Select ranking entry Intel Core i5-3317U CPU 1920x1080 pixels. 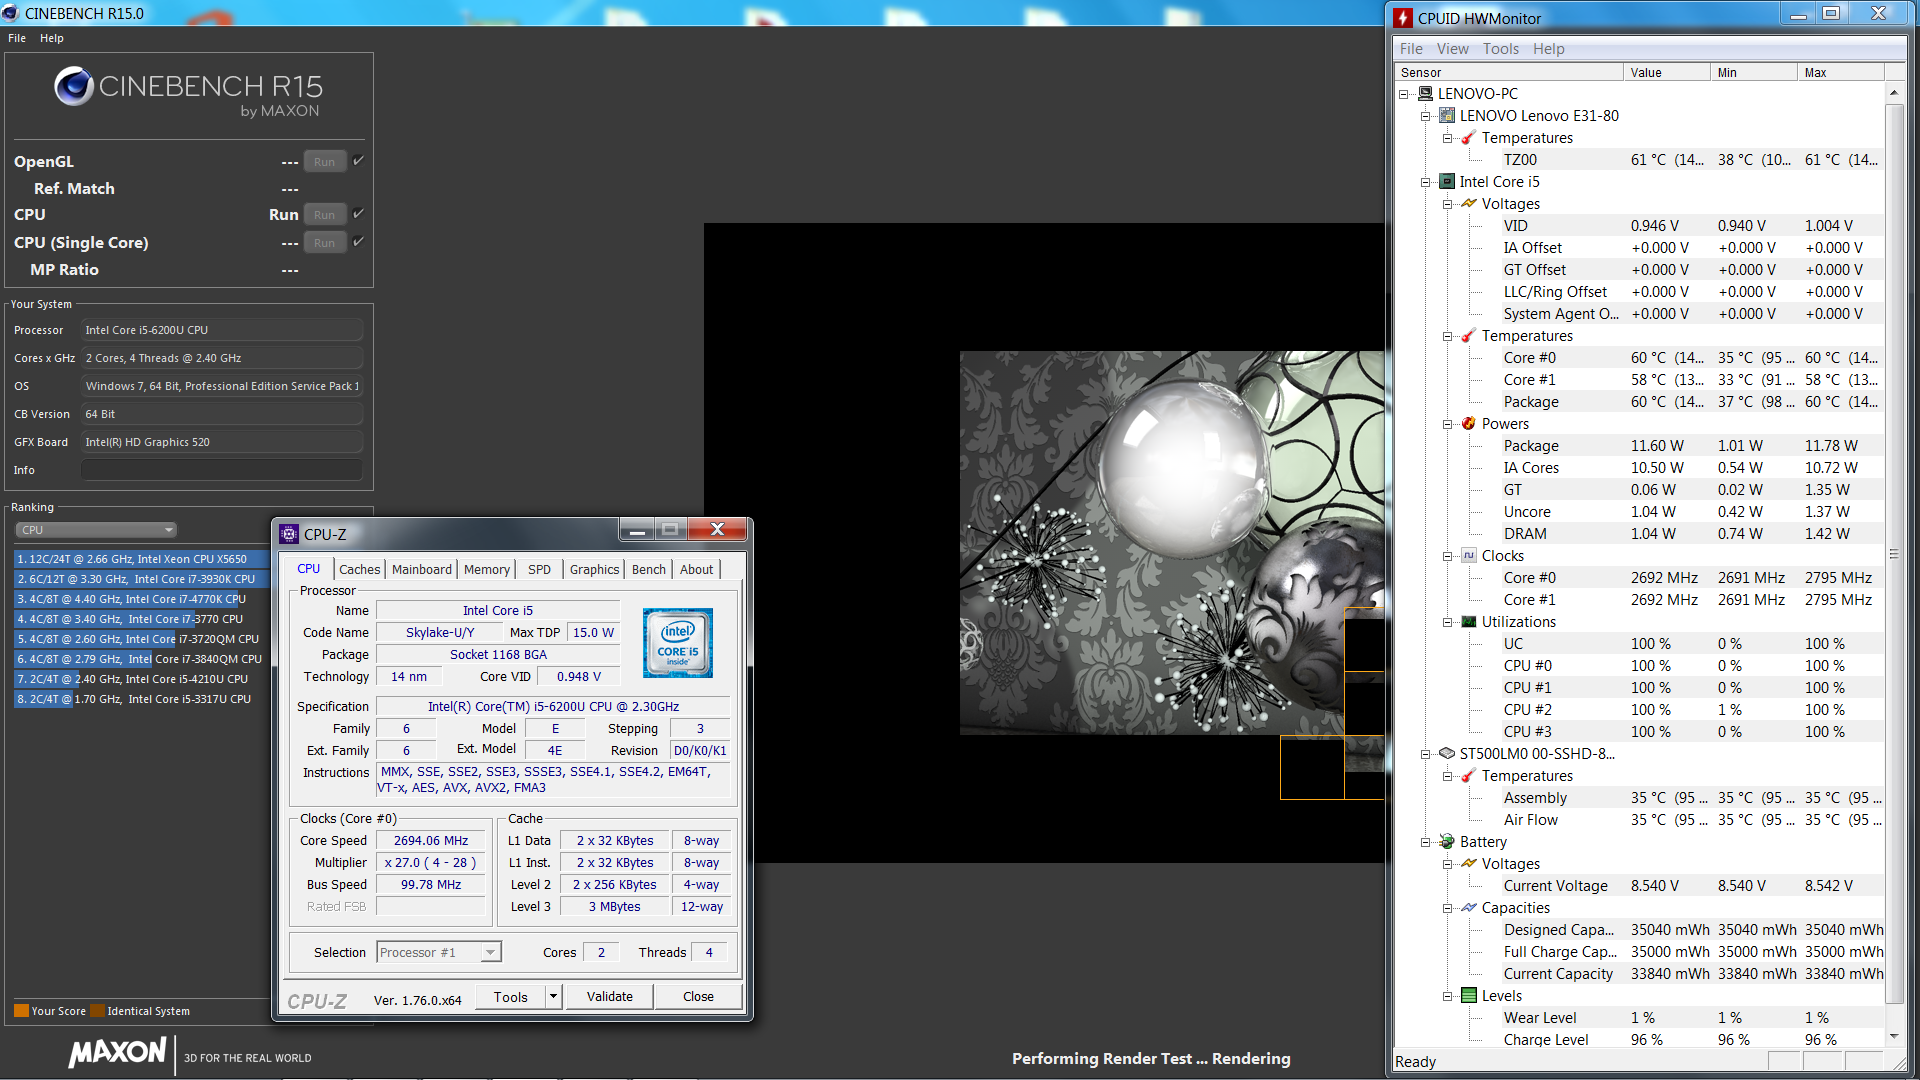click(141, 699)
